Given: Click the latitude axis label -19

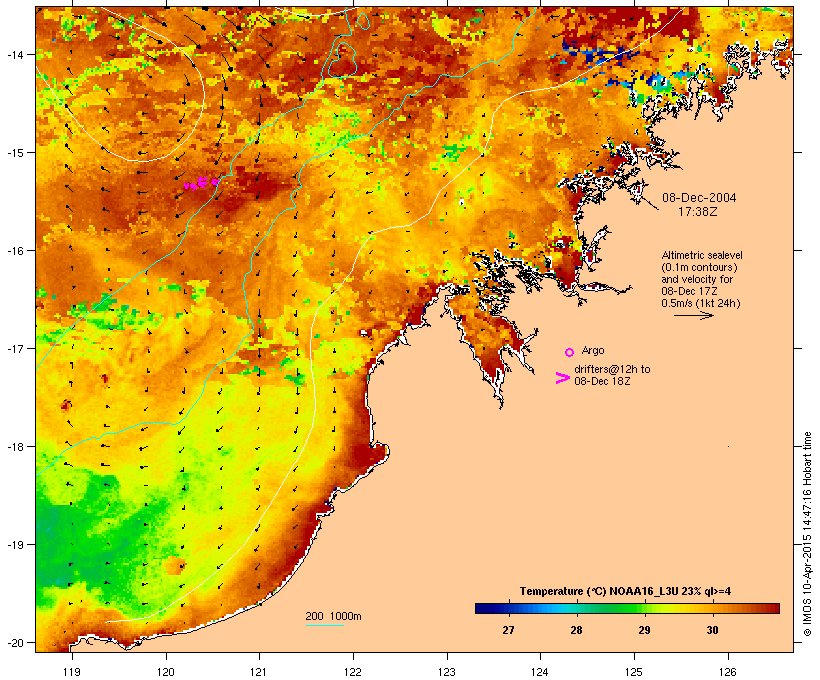Looking at the screenshot, I should [14, 545].
